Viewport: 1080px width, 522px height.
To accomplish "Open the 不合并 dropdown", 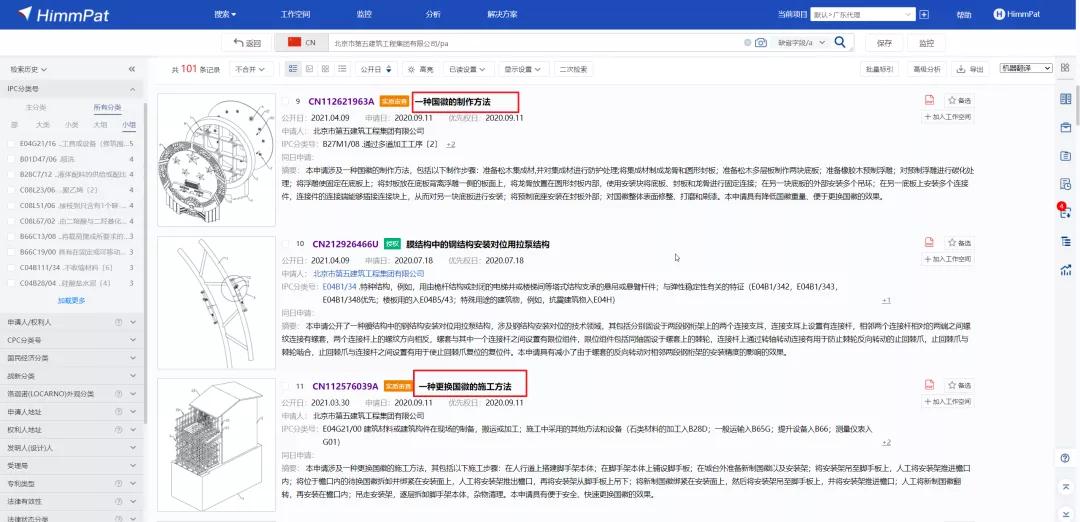I will (x=251, y=69).
